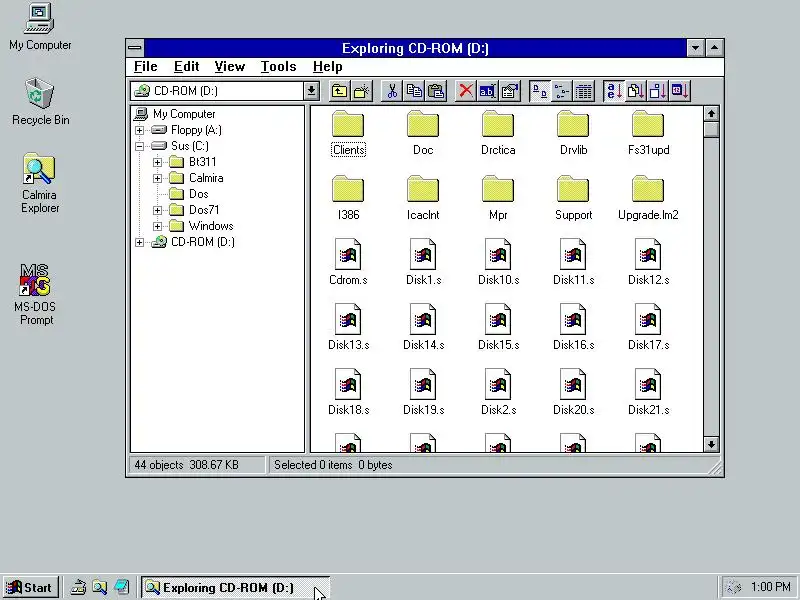Open the View menu

(x=230, y=67)
